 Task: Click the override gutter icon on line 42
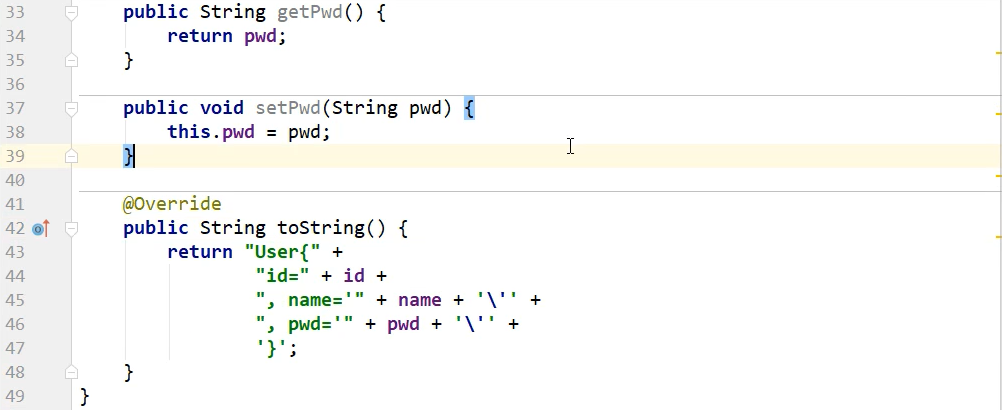click(x=41, y=228)
